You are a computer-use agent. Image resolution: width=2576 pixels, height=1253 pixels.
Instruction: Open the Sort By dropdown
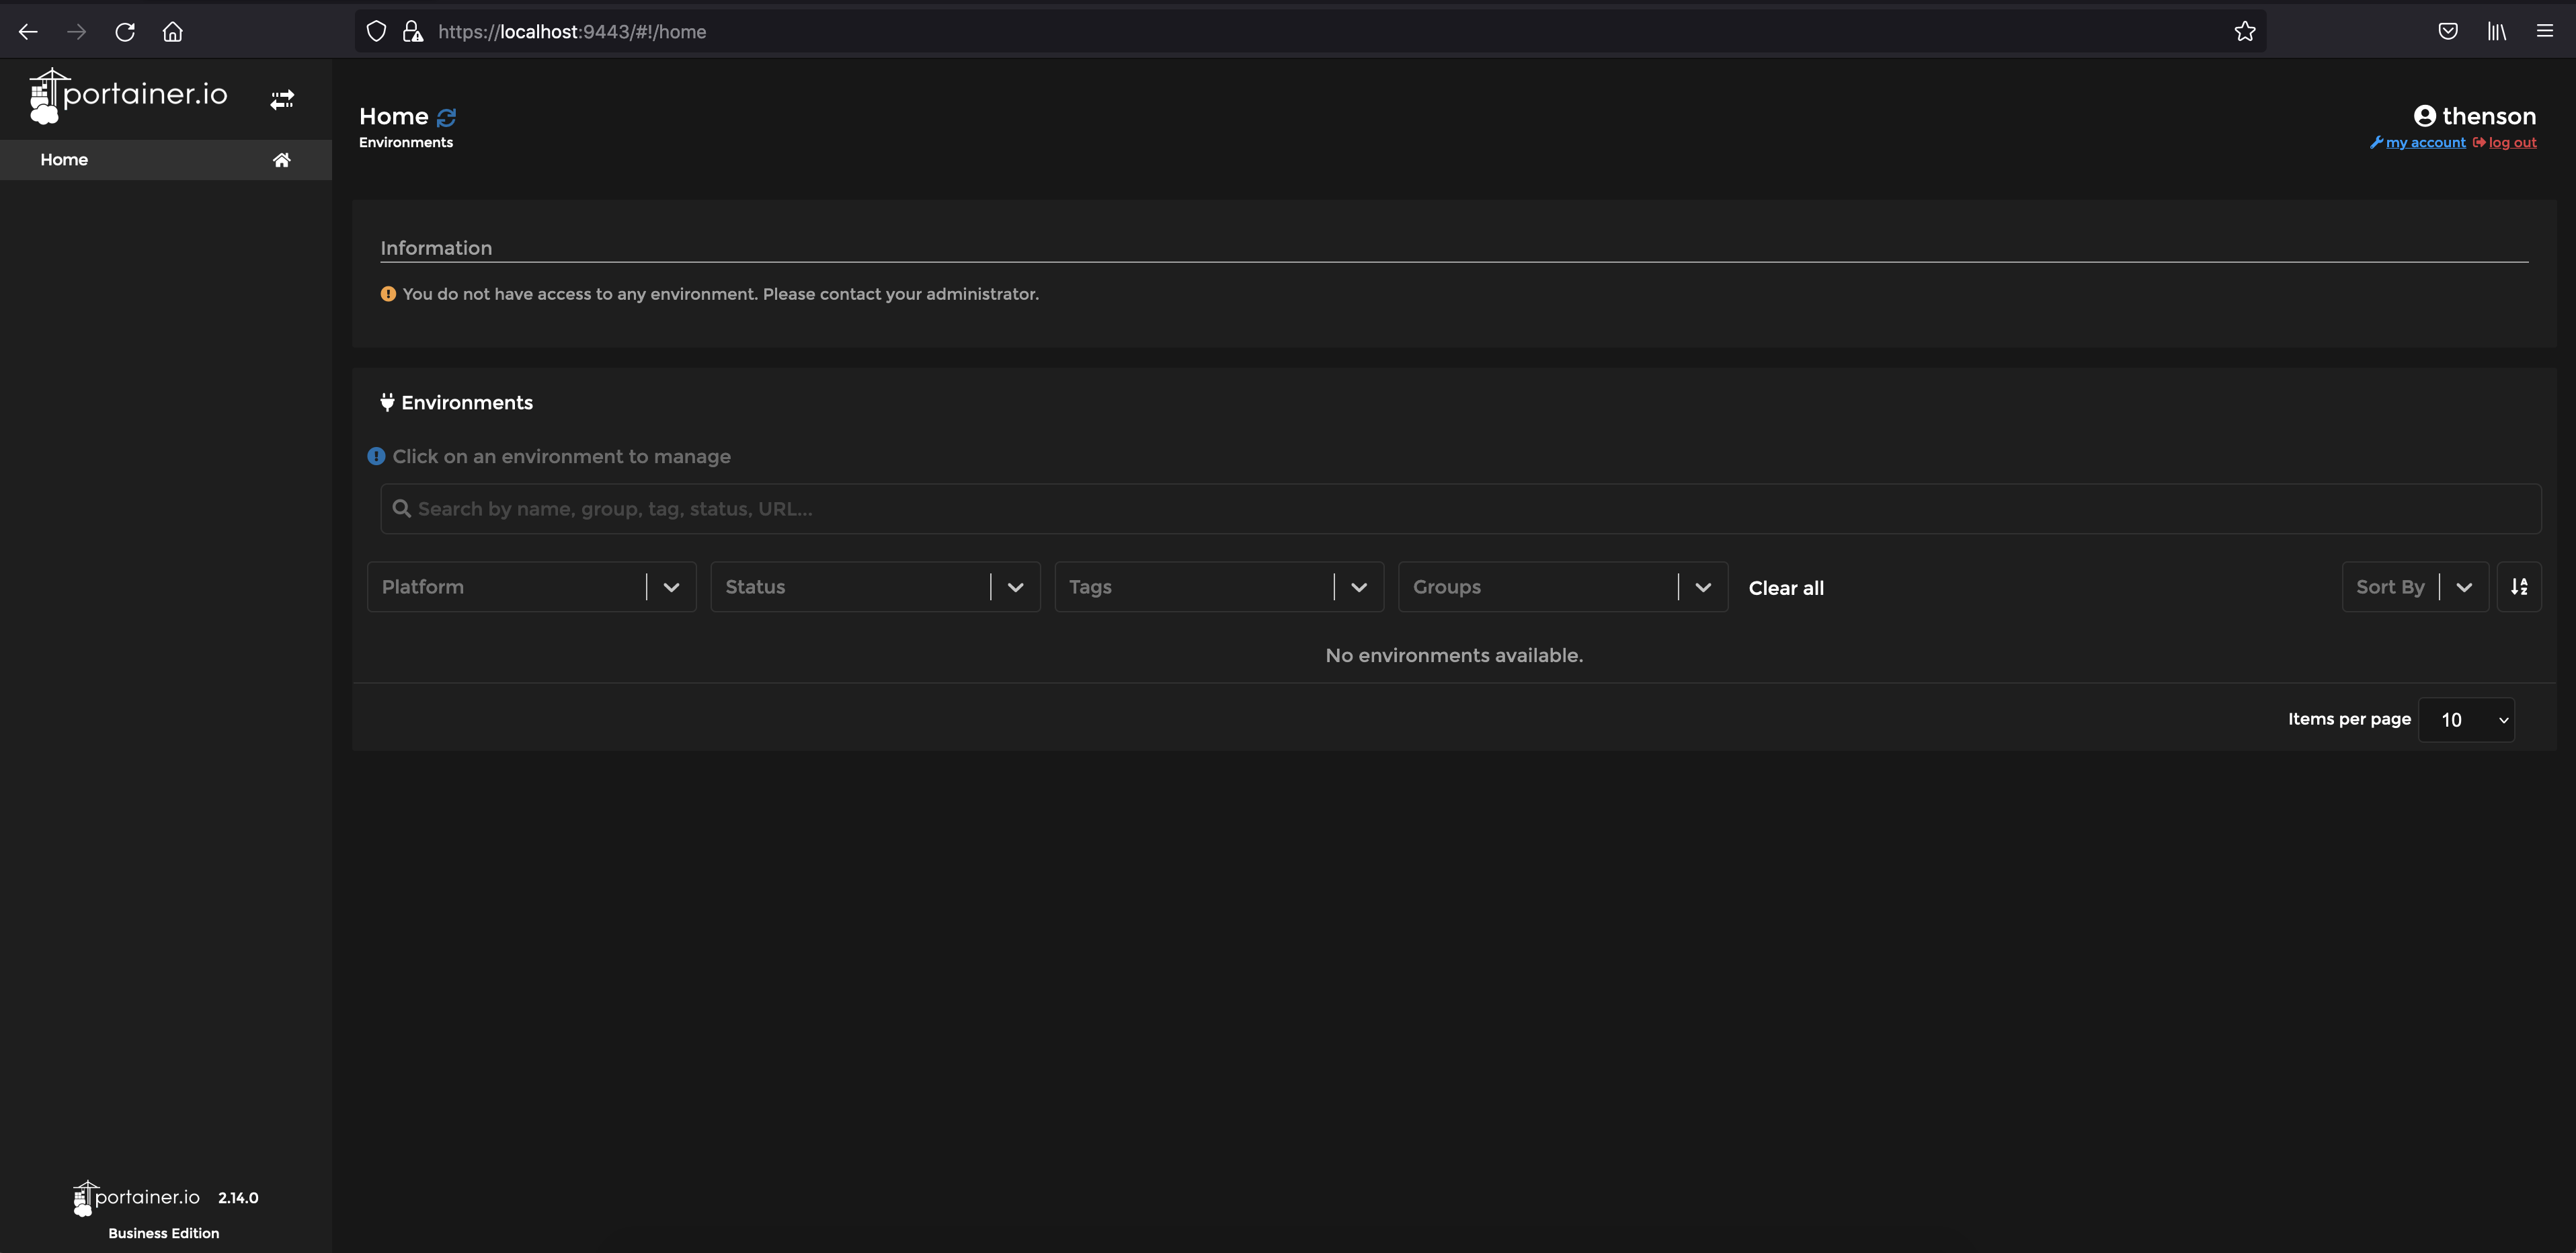pos(2414,587)
